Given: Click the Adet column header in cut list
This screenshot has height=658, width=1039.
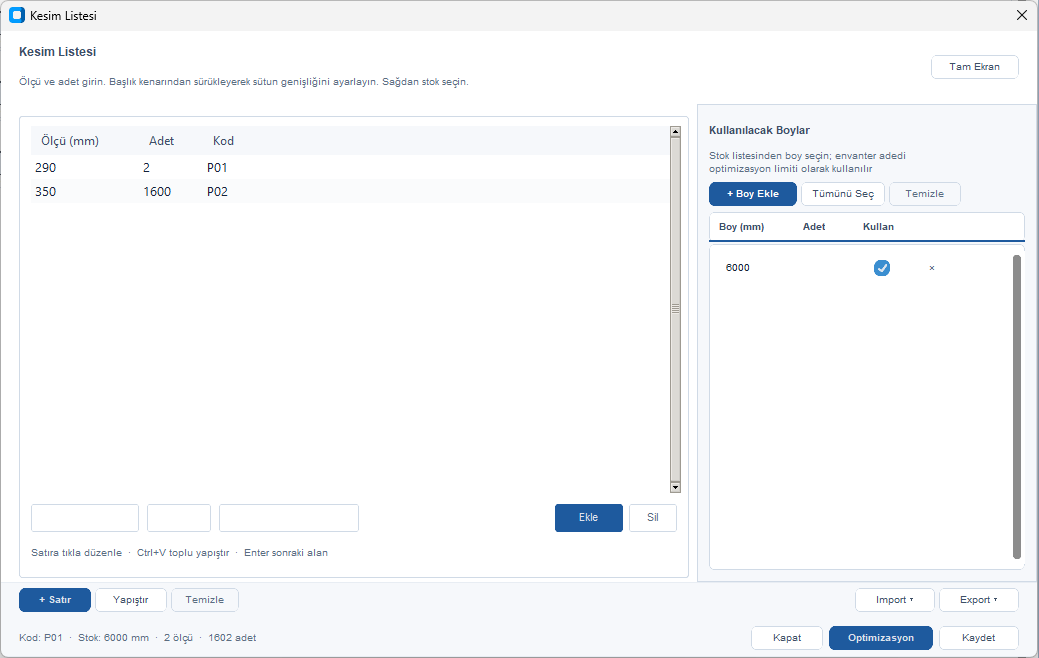Looking at the screenshot, I should click(161, 140).
